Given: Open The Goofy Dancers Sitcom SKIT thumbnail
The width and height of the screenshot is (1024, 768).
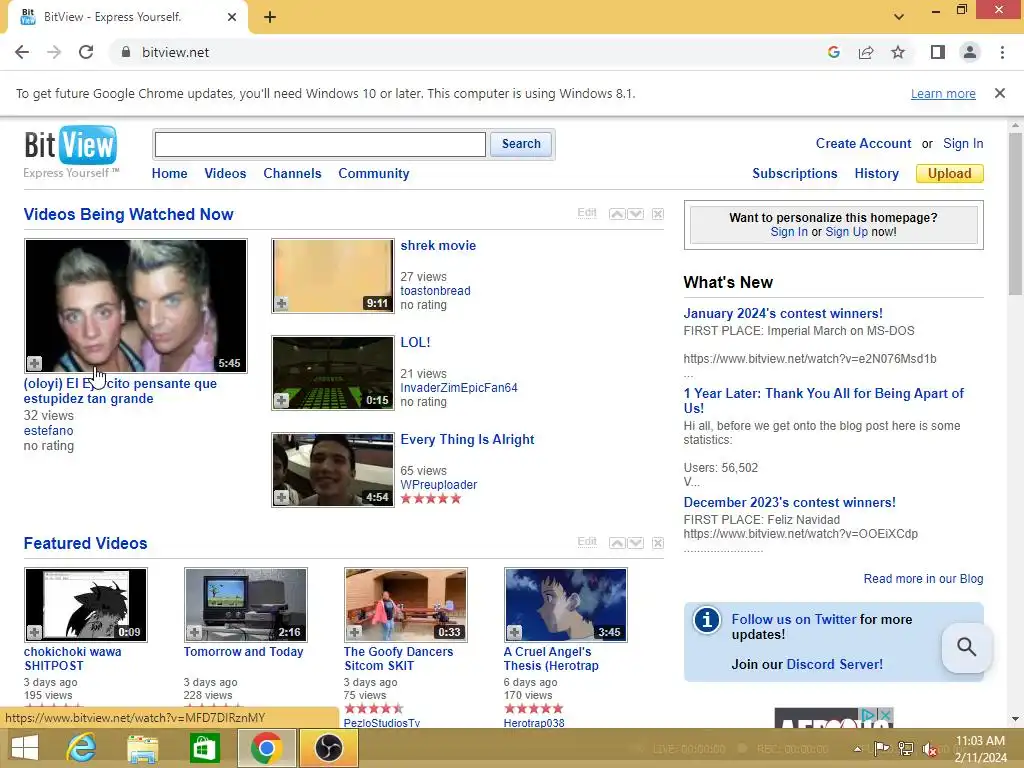Looking at the screenshot, I should (x=406, y=605).
